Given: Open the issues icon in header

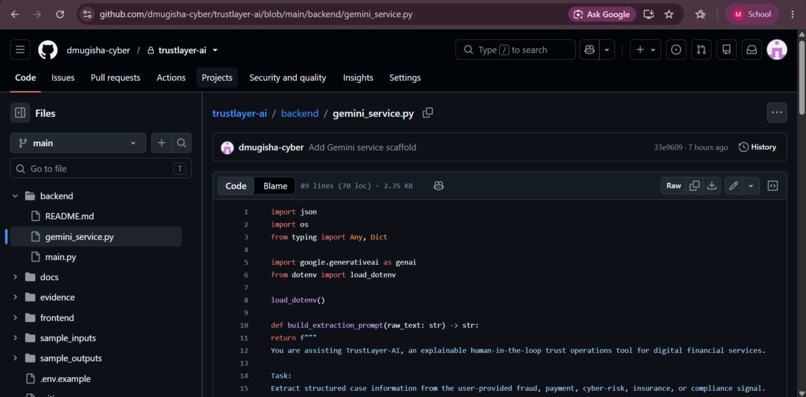Looking at the screenshot, I should pos(676,50).
